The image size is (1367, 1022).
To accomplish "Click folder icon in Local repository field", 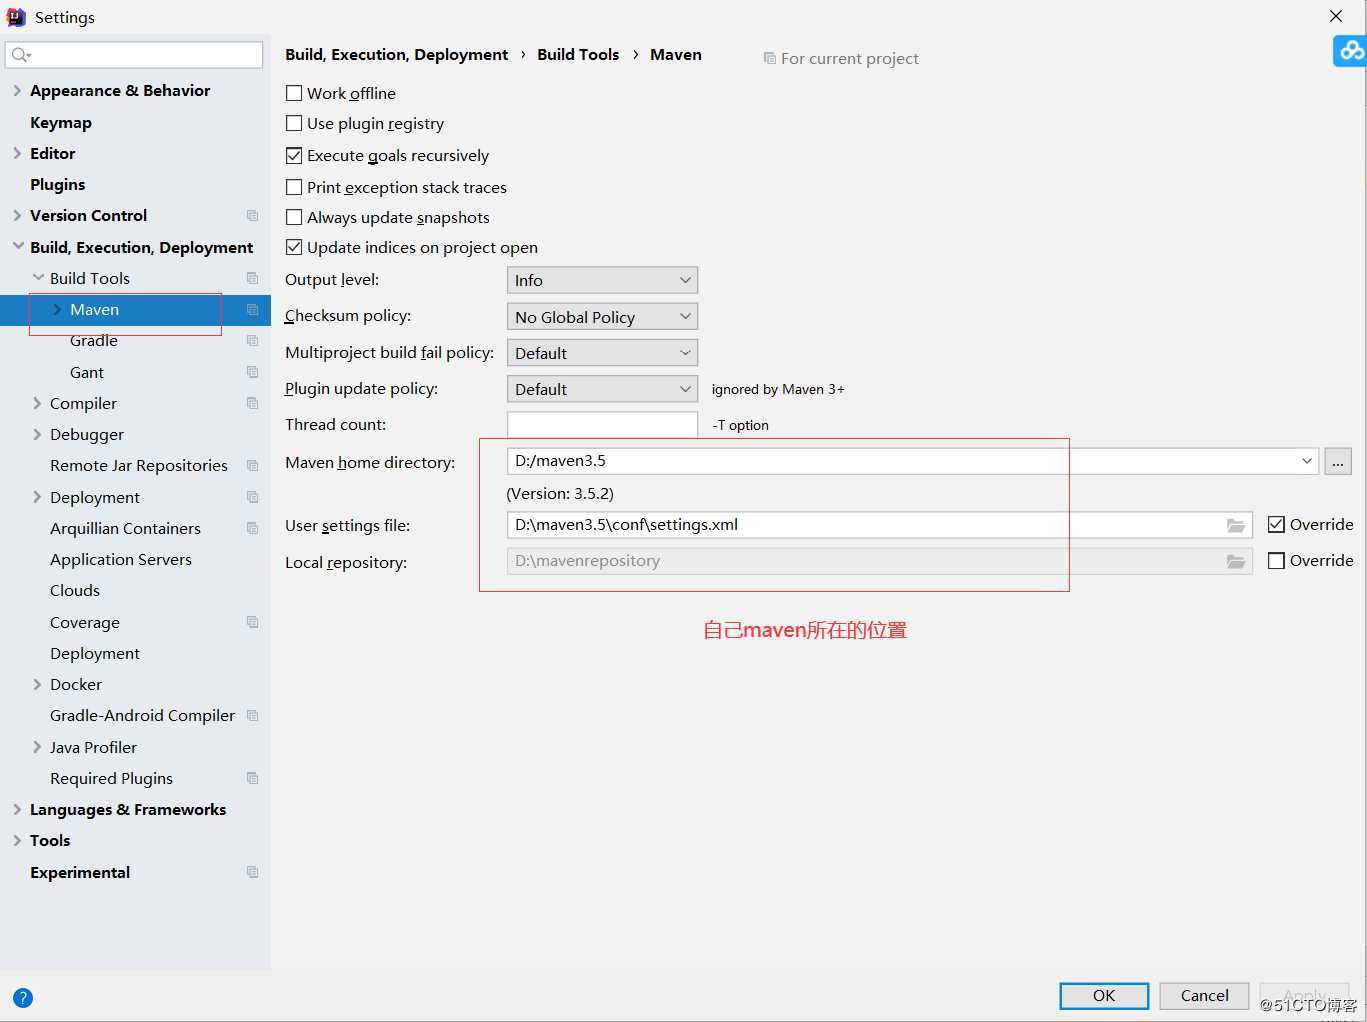I will point(1236,561).
